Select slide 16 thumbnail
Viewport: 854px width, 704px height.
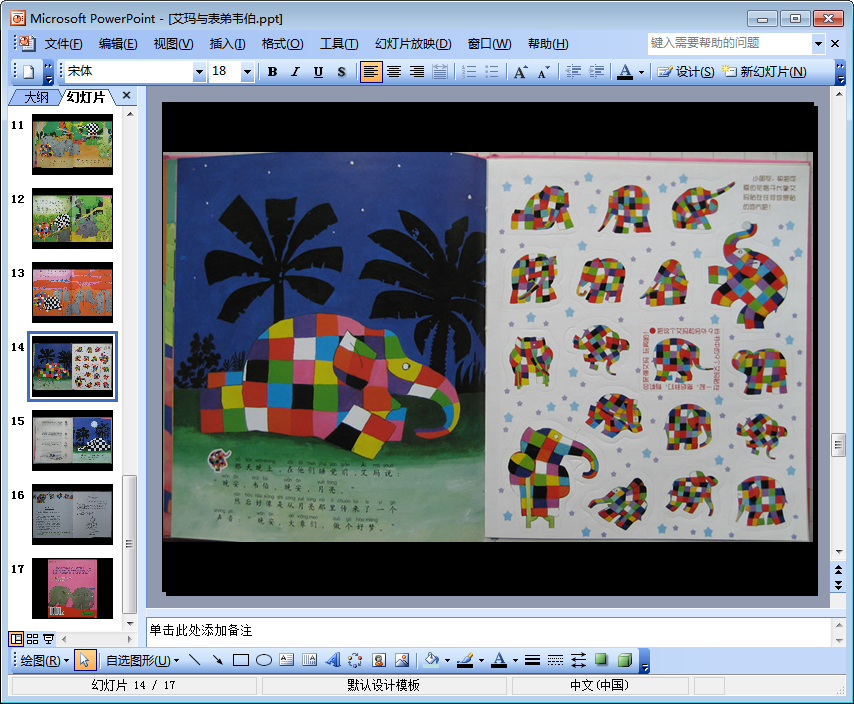pos(72,515)
